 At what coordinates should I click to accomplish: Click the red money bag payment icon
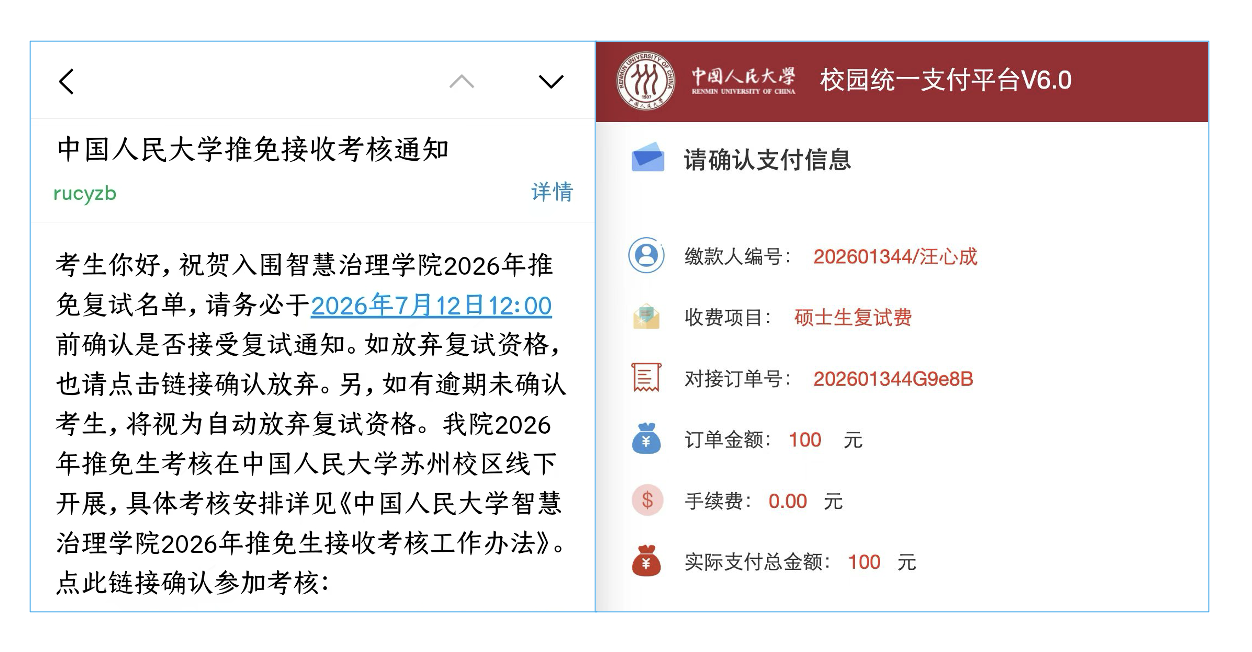[647, 561]
